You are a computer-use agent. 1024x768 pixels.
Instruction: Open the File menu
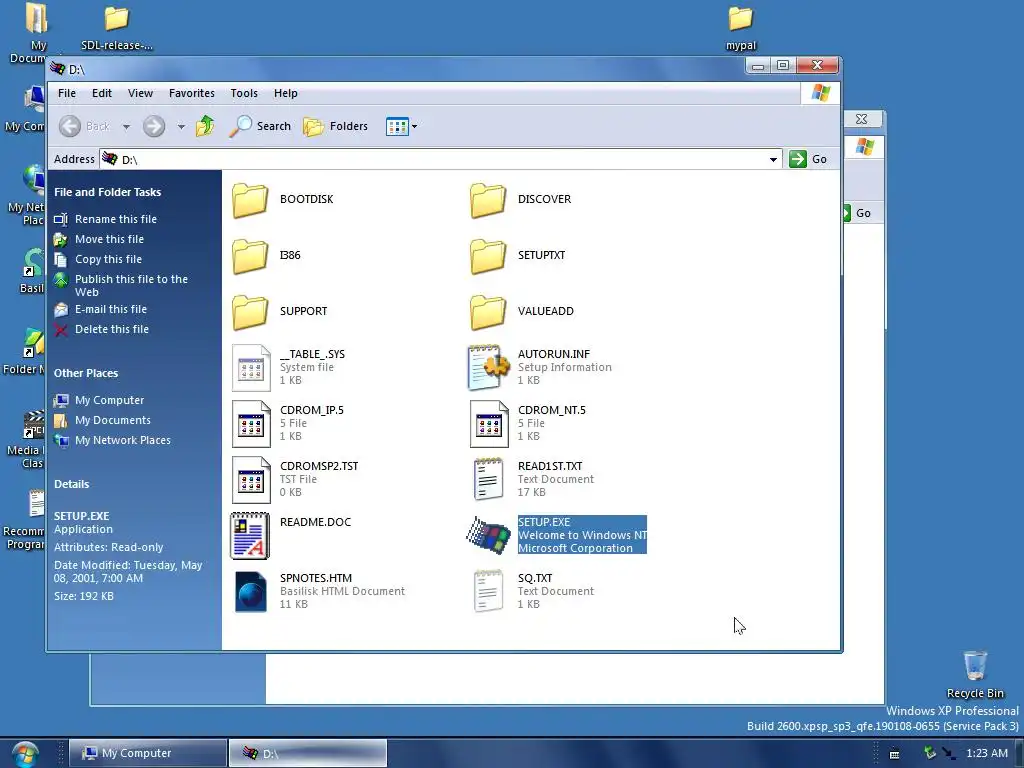click(x=67, y=93)
